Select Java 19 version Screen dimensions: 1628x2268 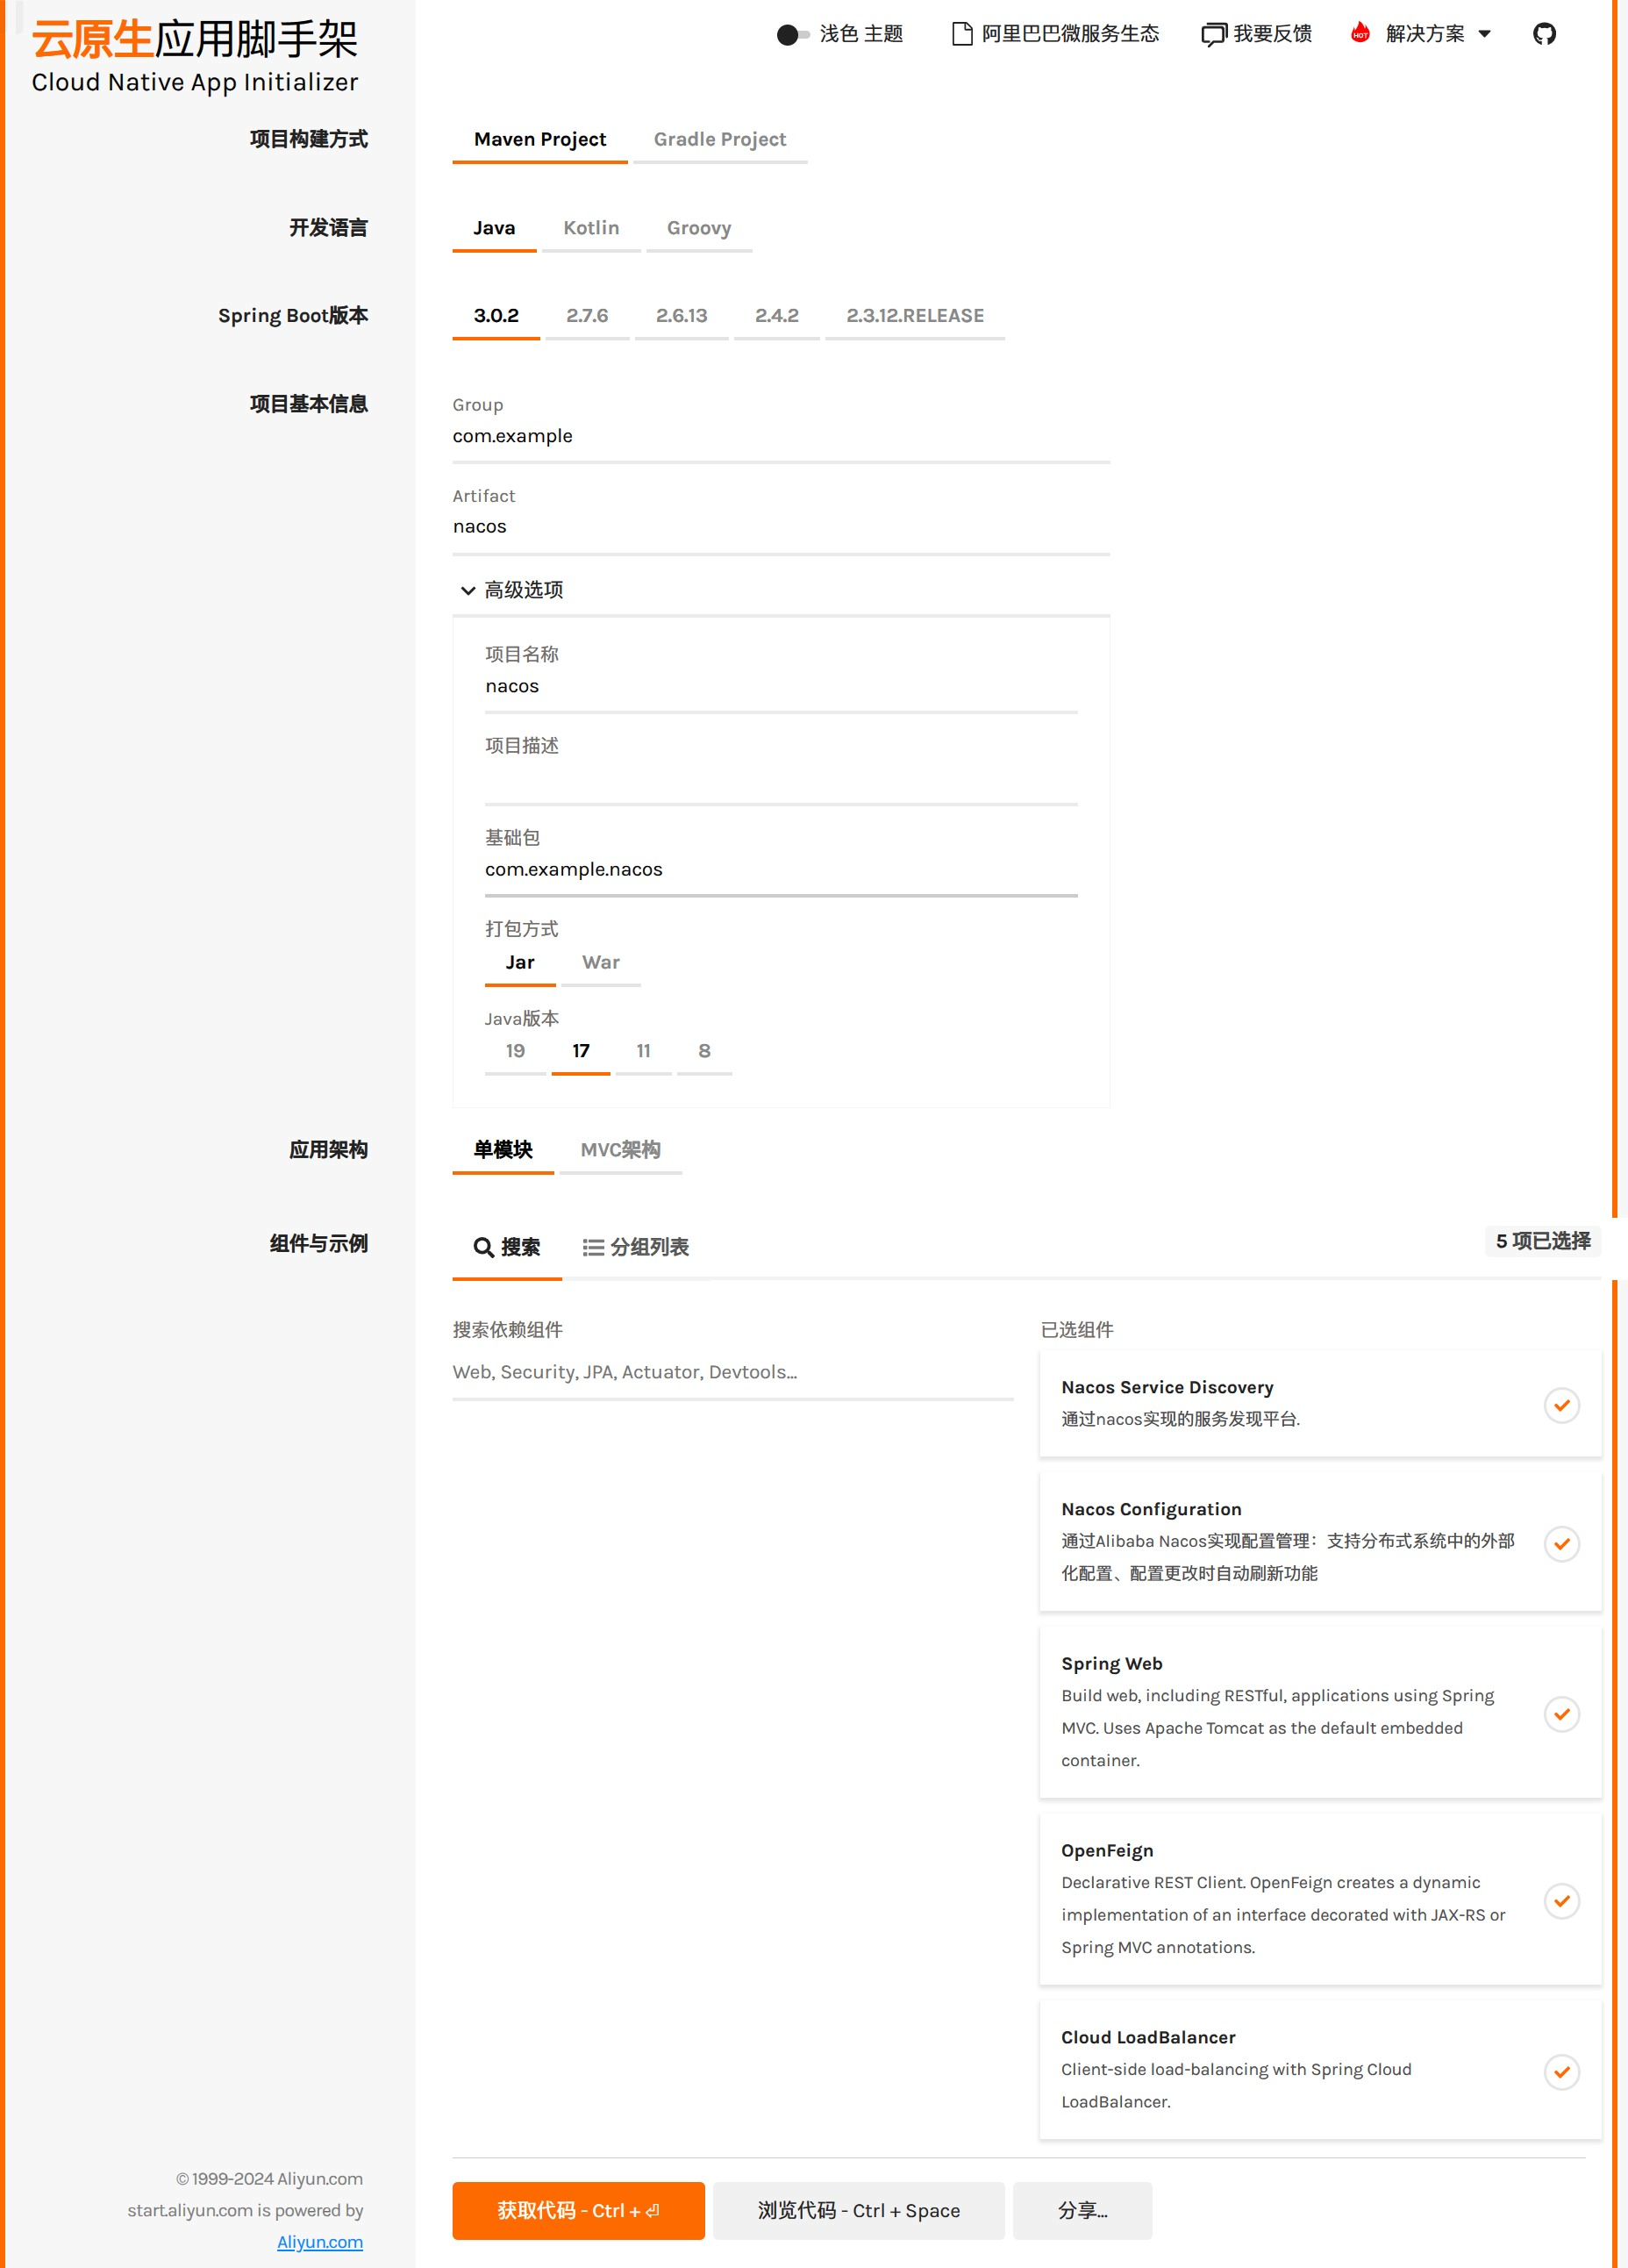pyautogui.click(x=515, y=1051)
